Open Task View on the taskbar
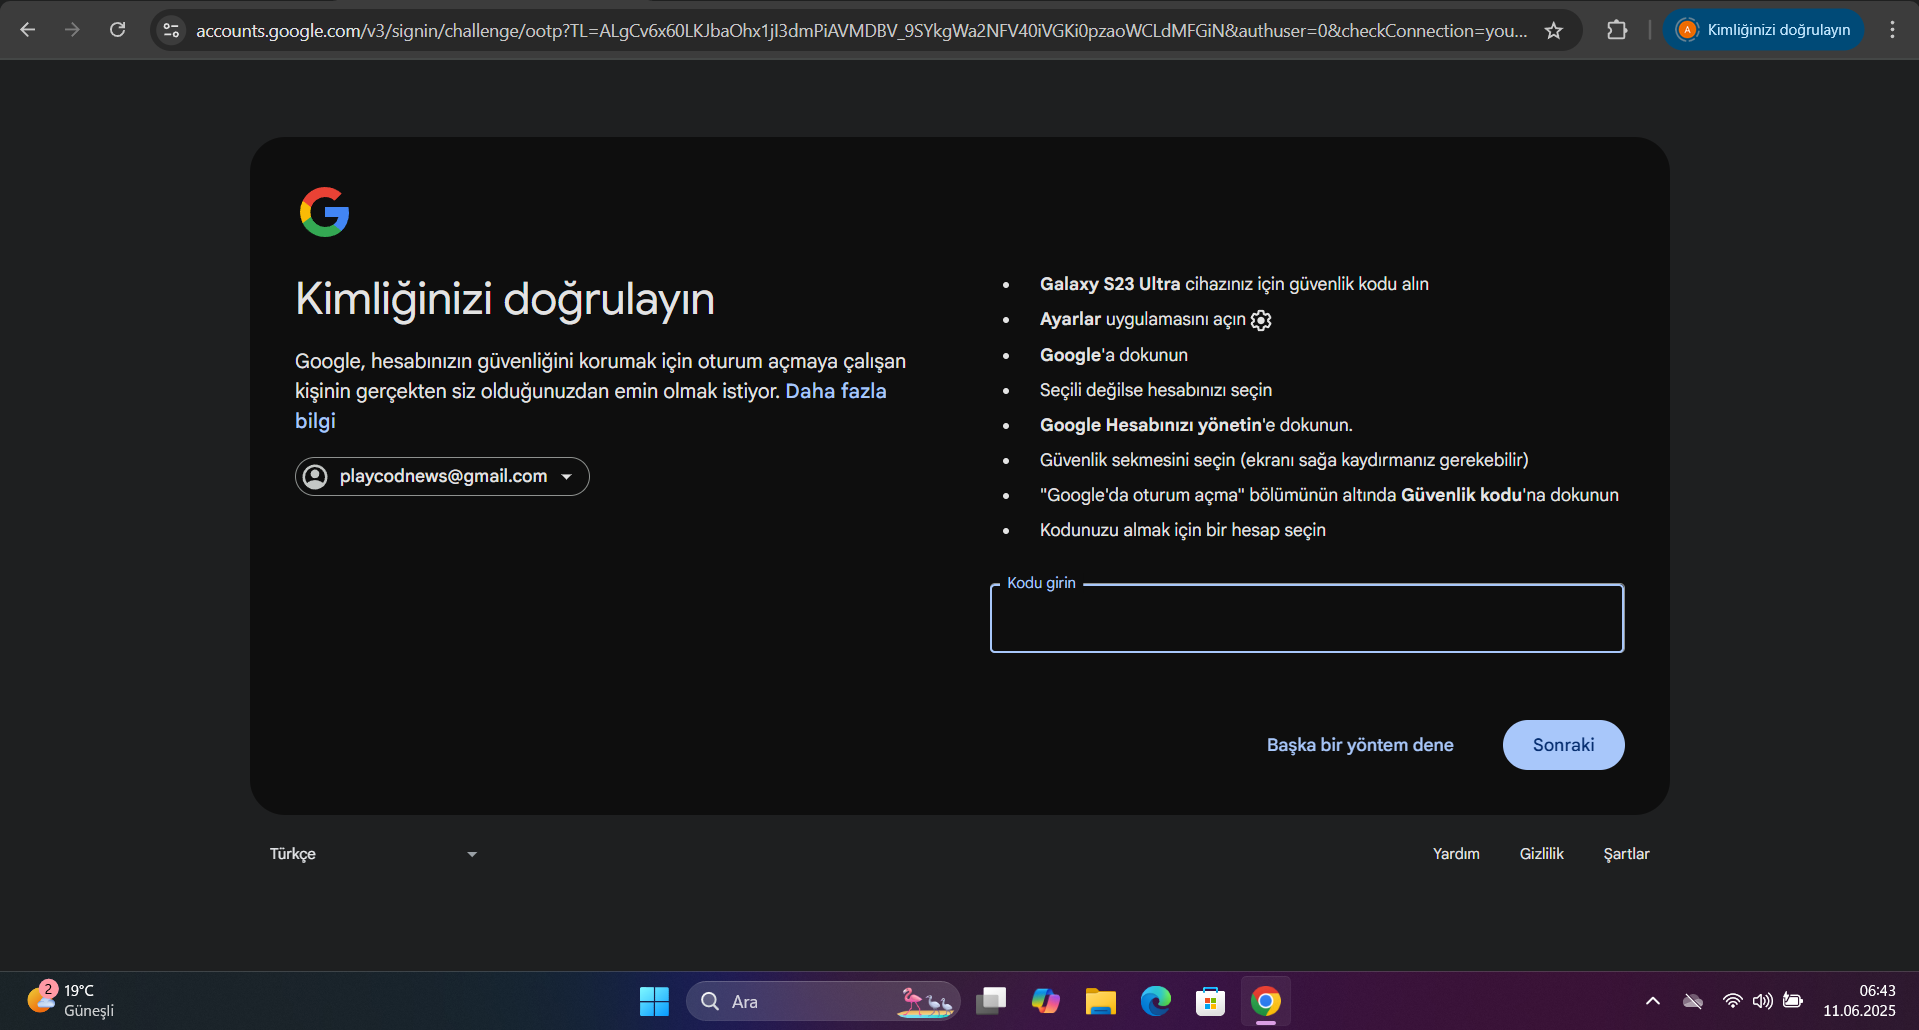The height and width of the screenshot is (1030, 1919). coord(991,1001)
